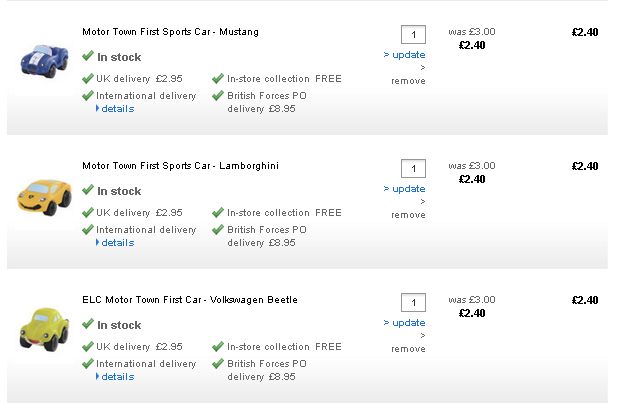Open Motor Town First Sports Car - Lamborghini
Screen dimensions: 621x404
point(180,166)
